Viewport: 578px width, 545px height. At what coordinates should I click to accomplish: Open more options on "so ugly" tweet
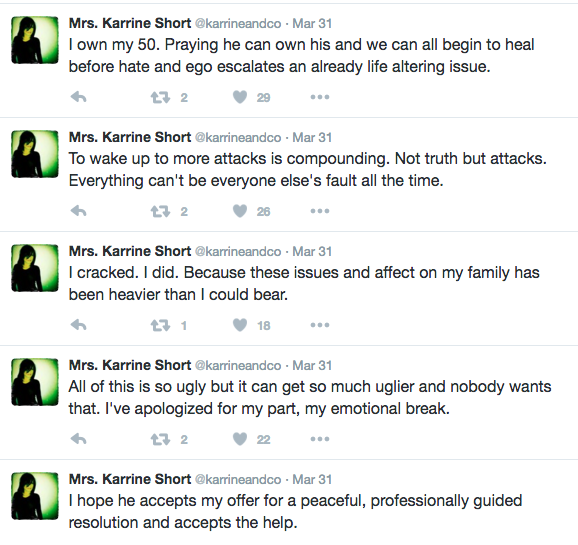[320, 439]
